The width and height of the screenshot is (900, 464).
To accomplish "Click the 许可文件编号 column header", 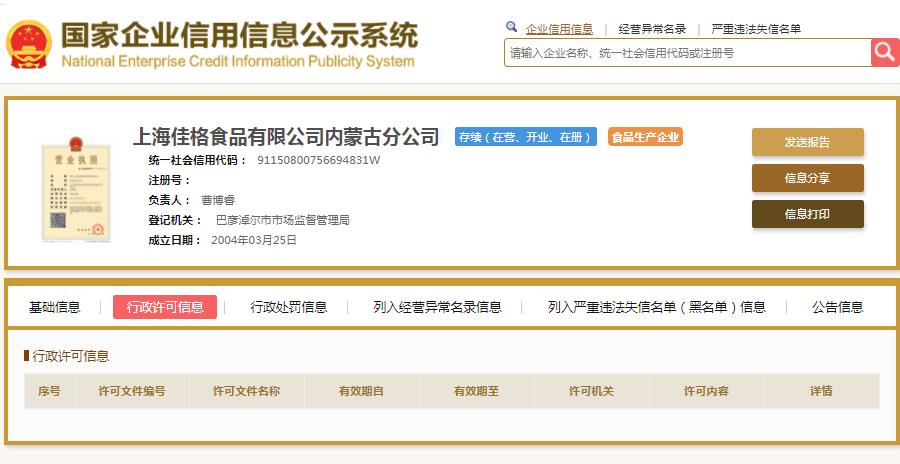I will [x=132, y=391].
